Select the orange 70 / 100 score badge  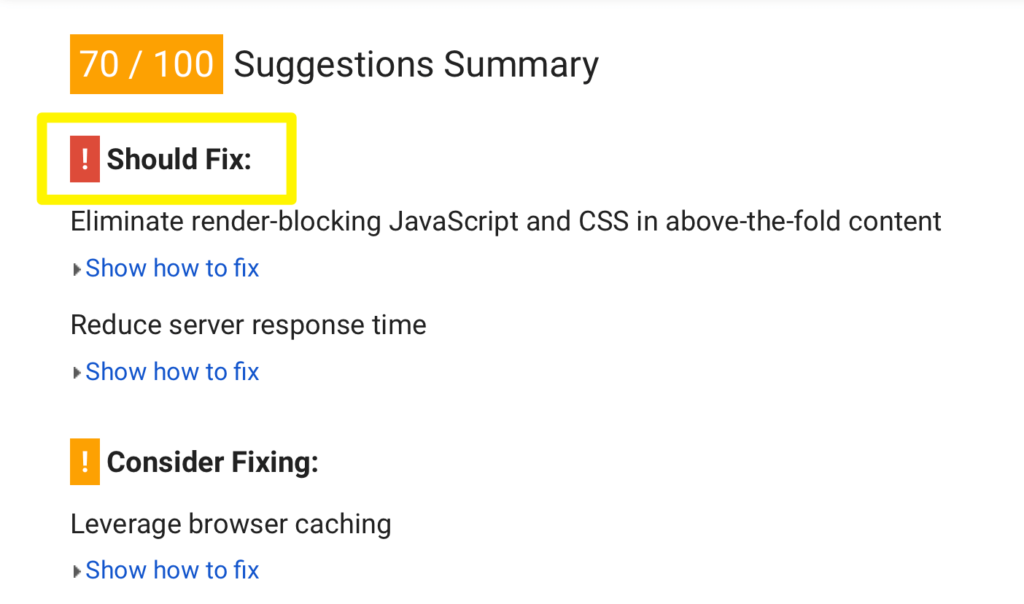click(x=146, y=64)
